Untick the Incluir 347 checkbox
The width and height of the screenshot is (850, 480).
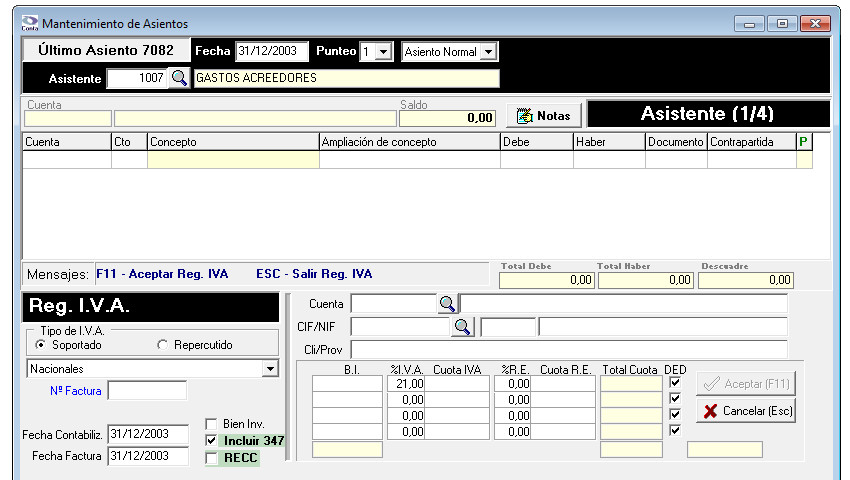(x=211, y=440)
